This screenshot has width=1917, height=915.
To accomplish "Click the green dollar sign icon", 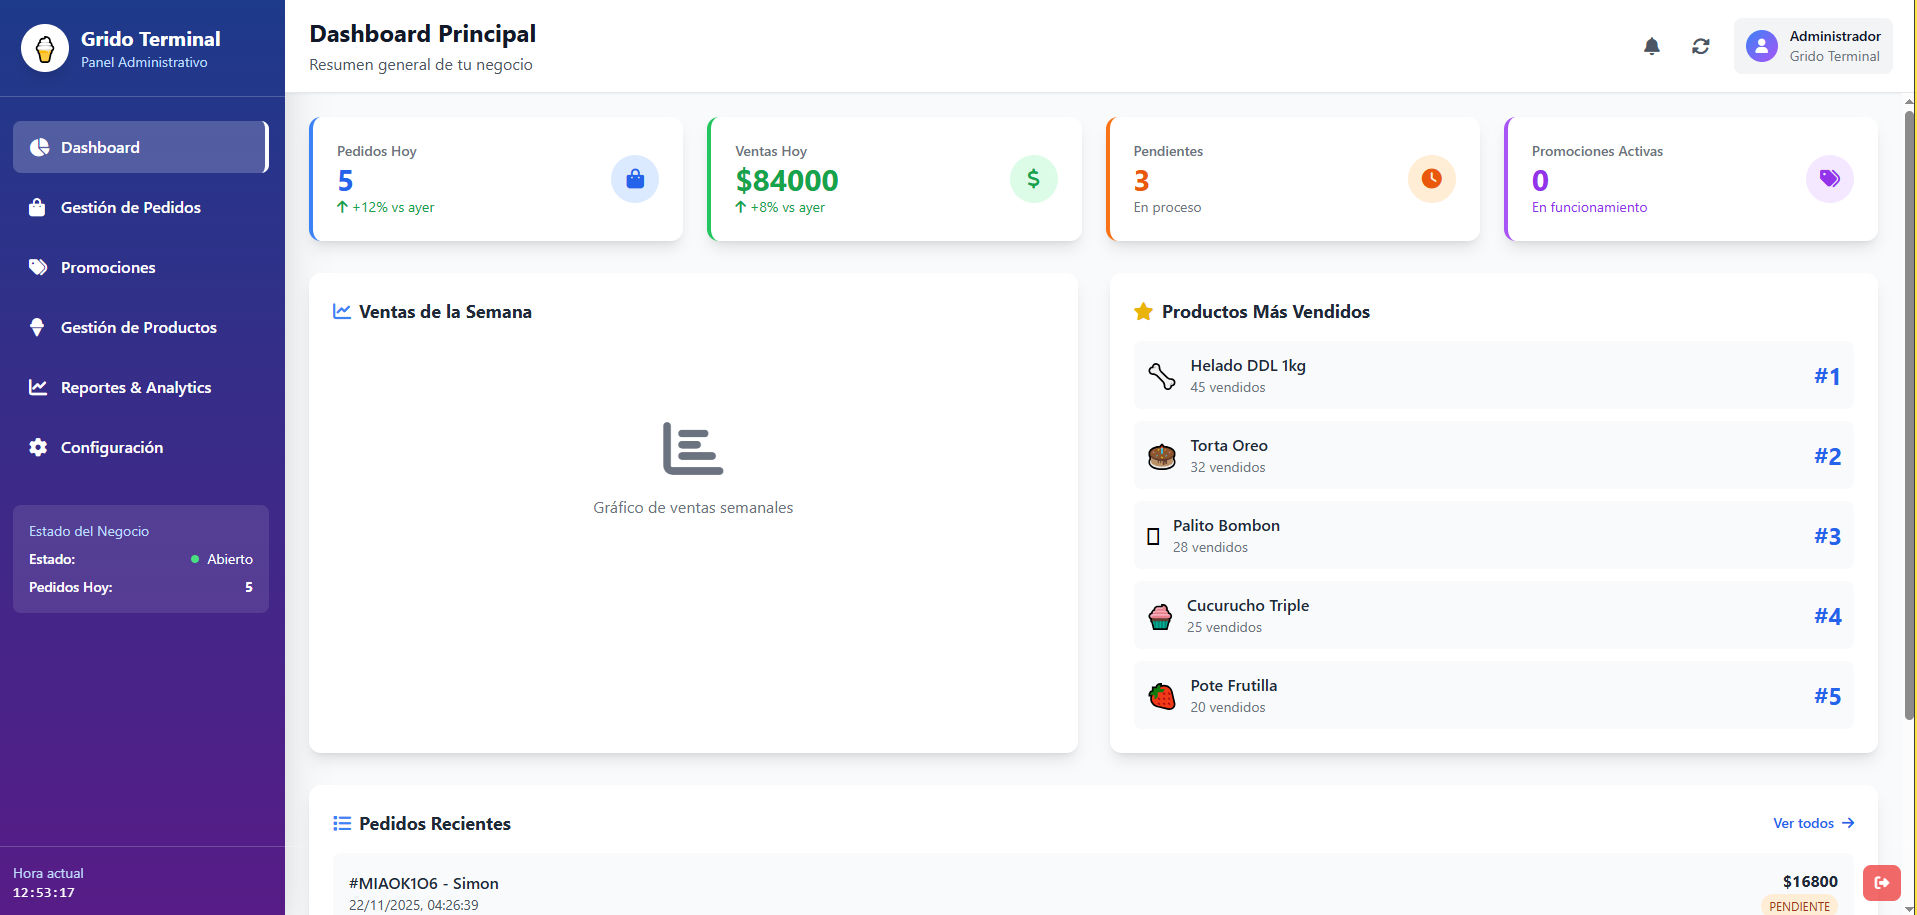I will (x=1033, y=179).
